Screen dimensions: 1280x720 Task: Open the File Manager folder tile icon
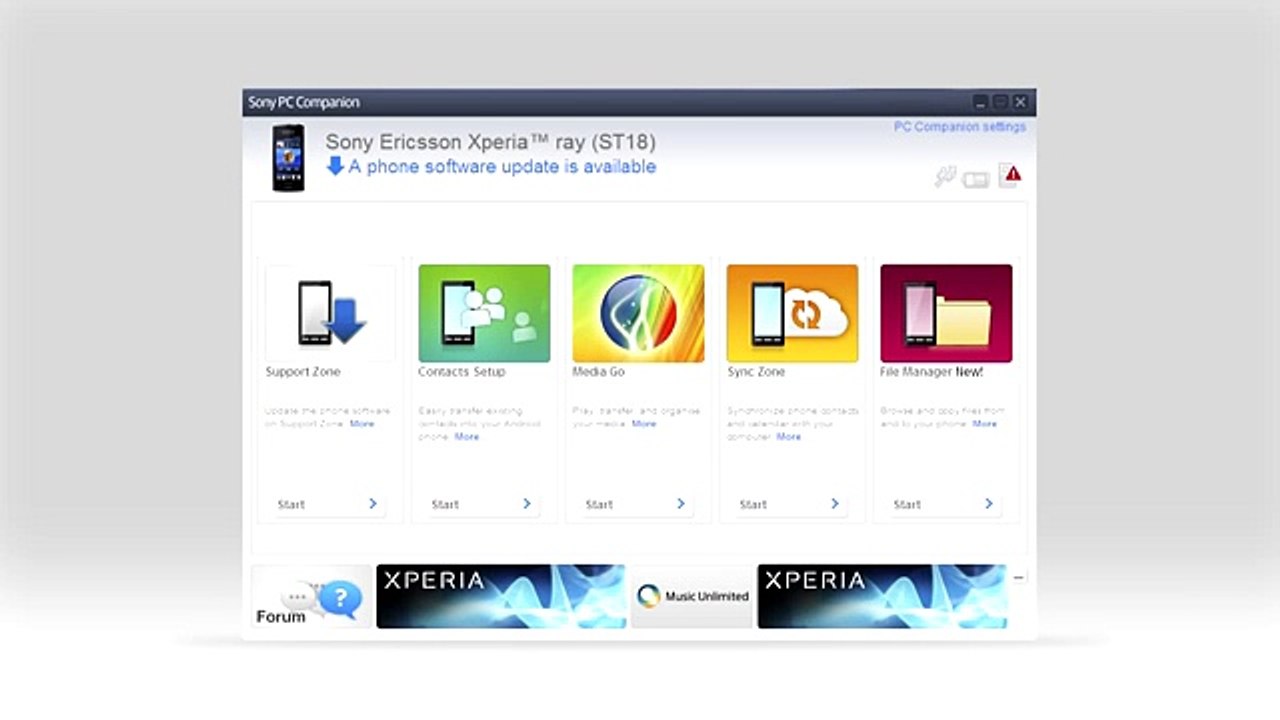(x=946, y=313)
